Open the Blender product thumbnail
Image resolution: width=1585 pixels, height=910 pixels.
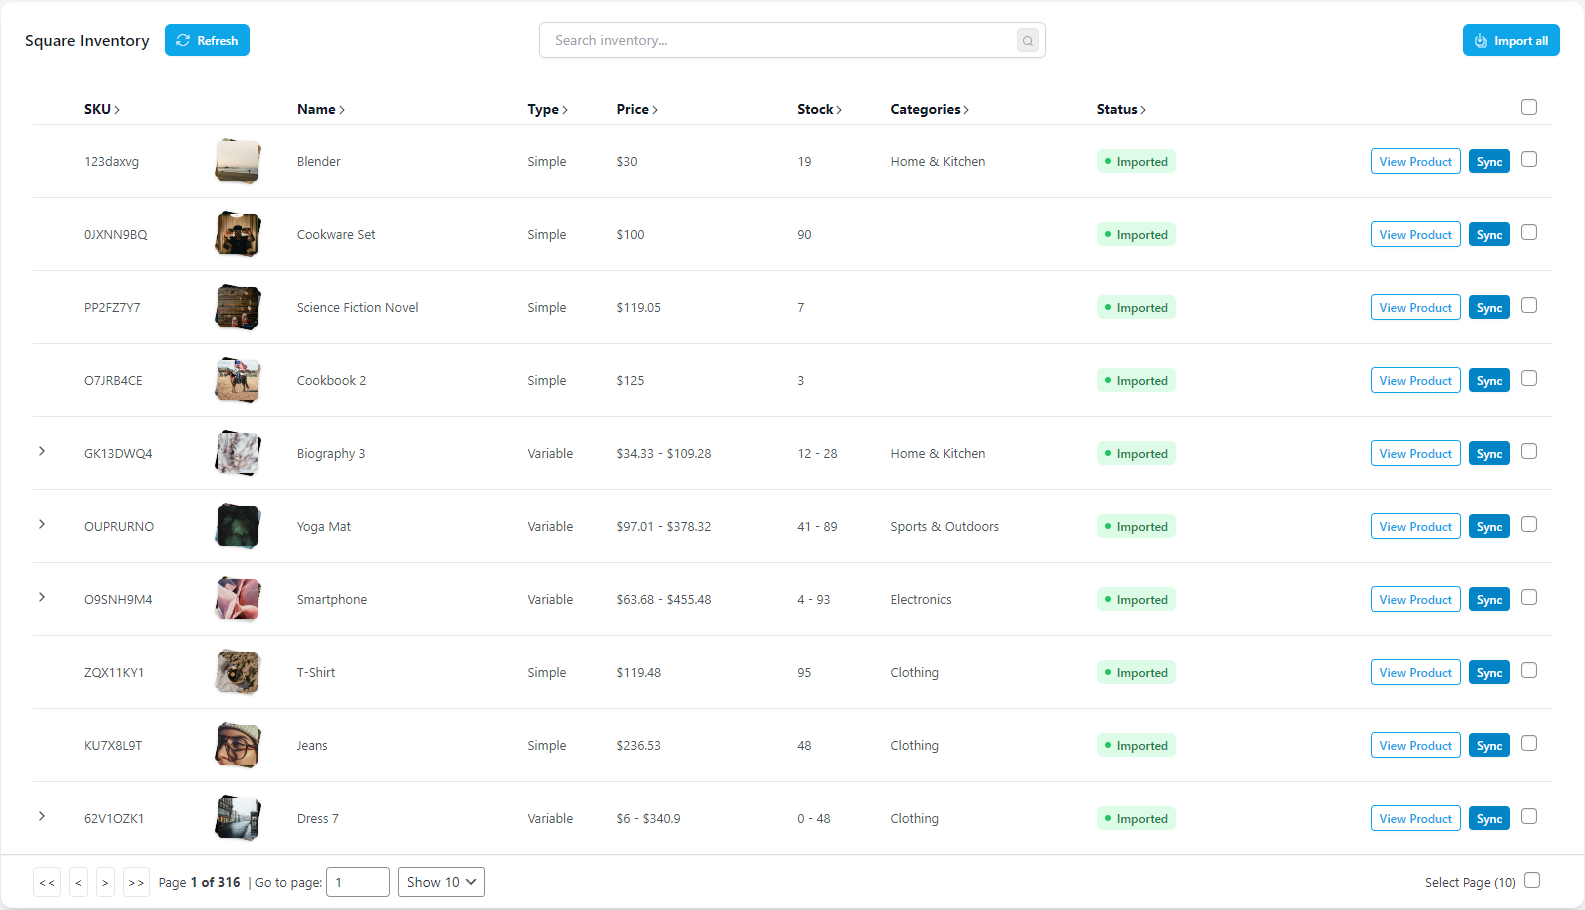(238, 161)
